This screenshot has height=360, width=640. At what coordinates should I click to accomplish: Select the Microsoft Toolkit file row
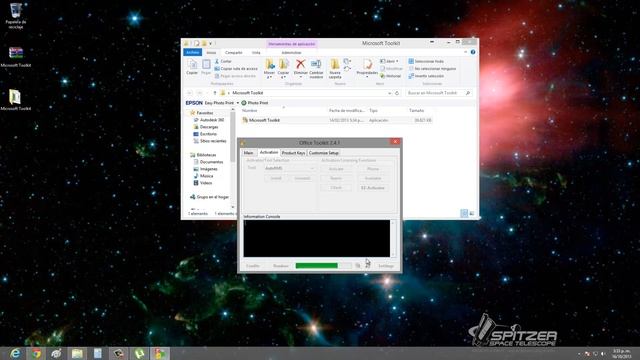tap(337, 120)
